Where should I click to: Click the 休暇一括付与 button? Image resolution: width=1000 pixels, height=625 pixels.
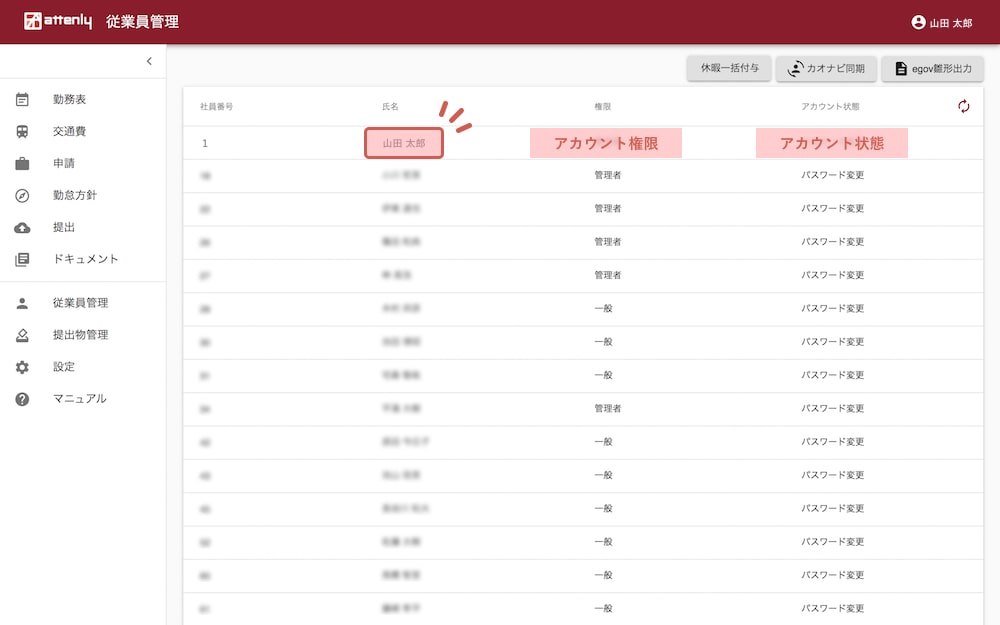click(729, 68)
